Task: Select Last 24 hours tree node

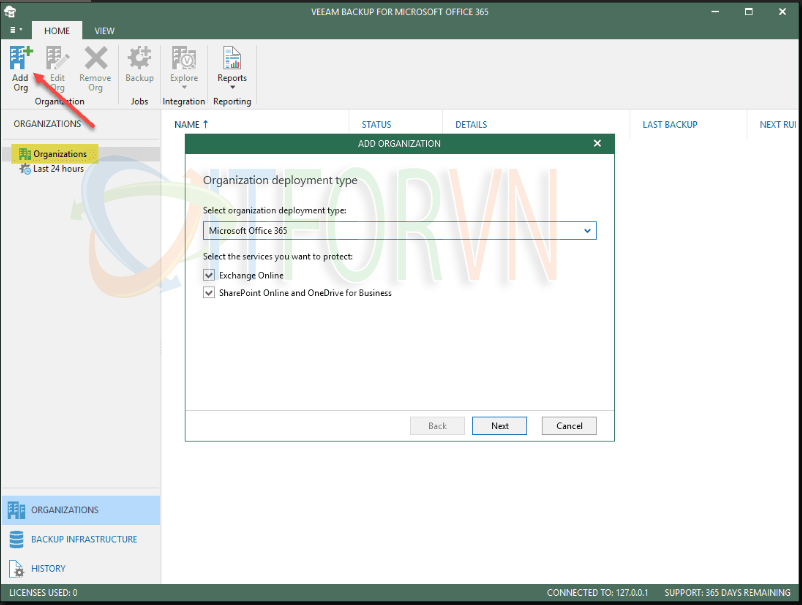Action: pos(58,169)
